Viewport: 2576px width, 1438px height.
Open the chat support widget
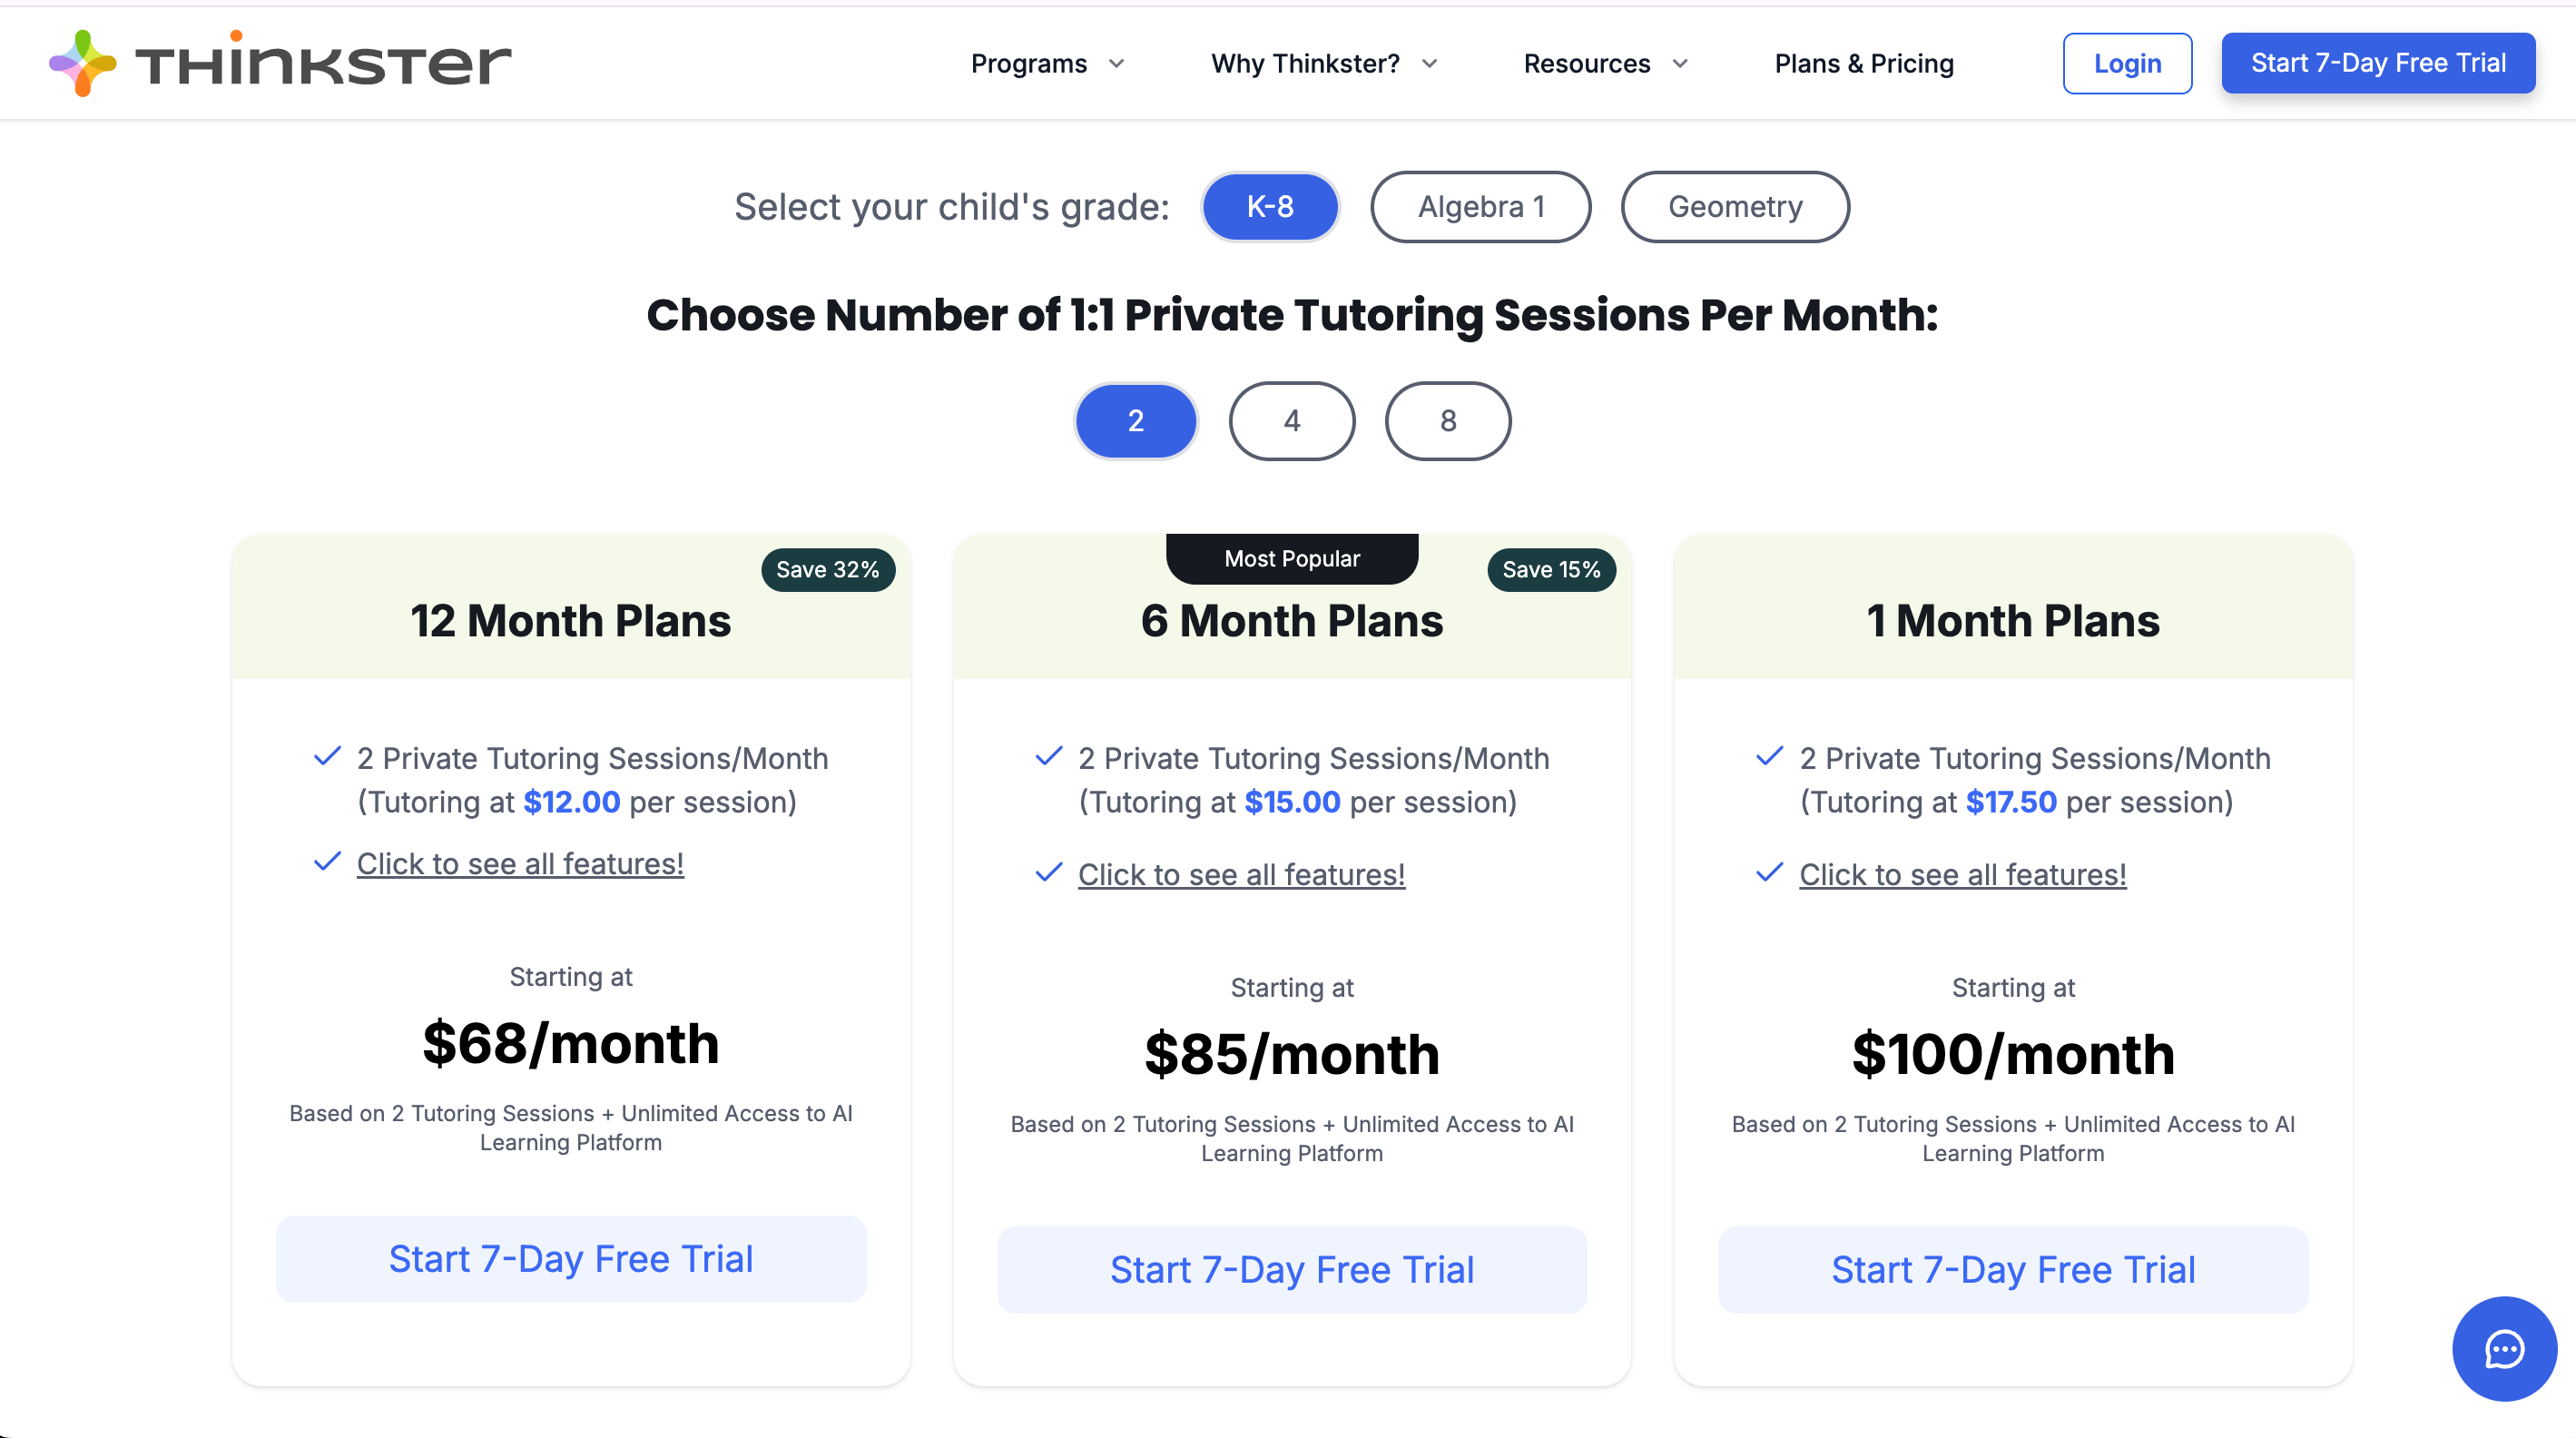[x=2504, y=1348]
